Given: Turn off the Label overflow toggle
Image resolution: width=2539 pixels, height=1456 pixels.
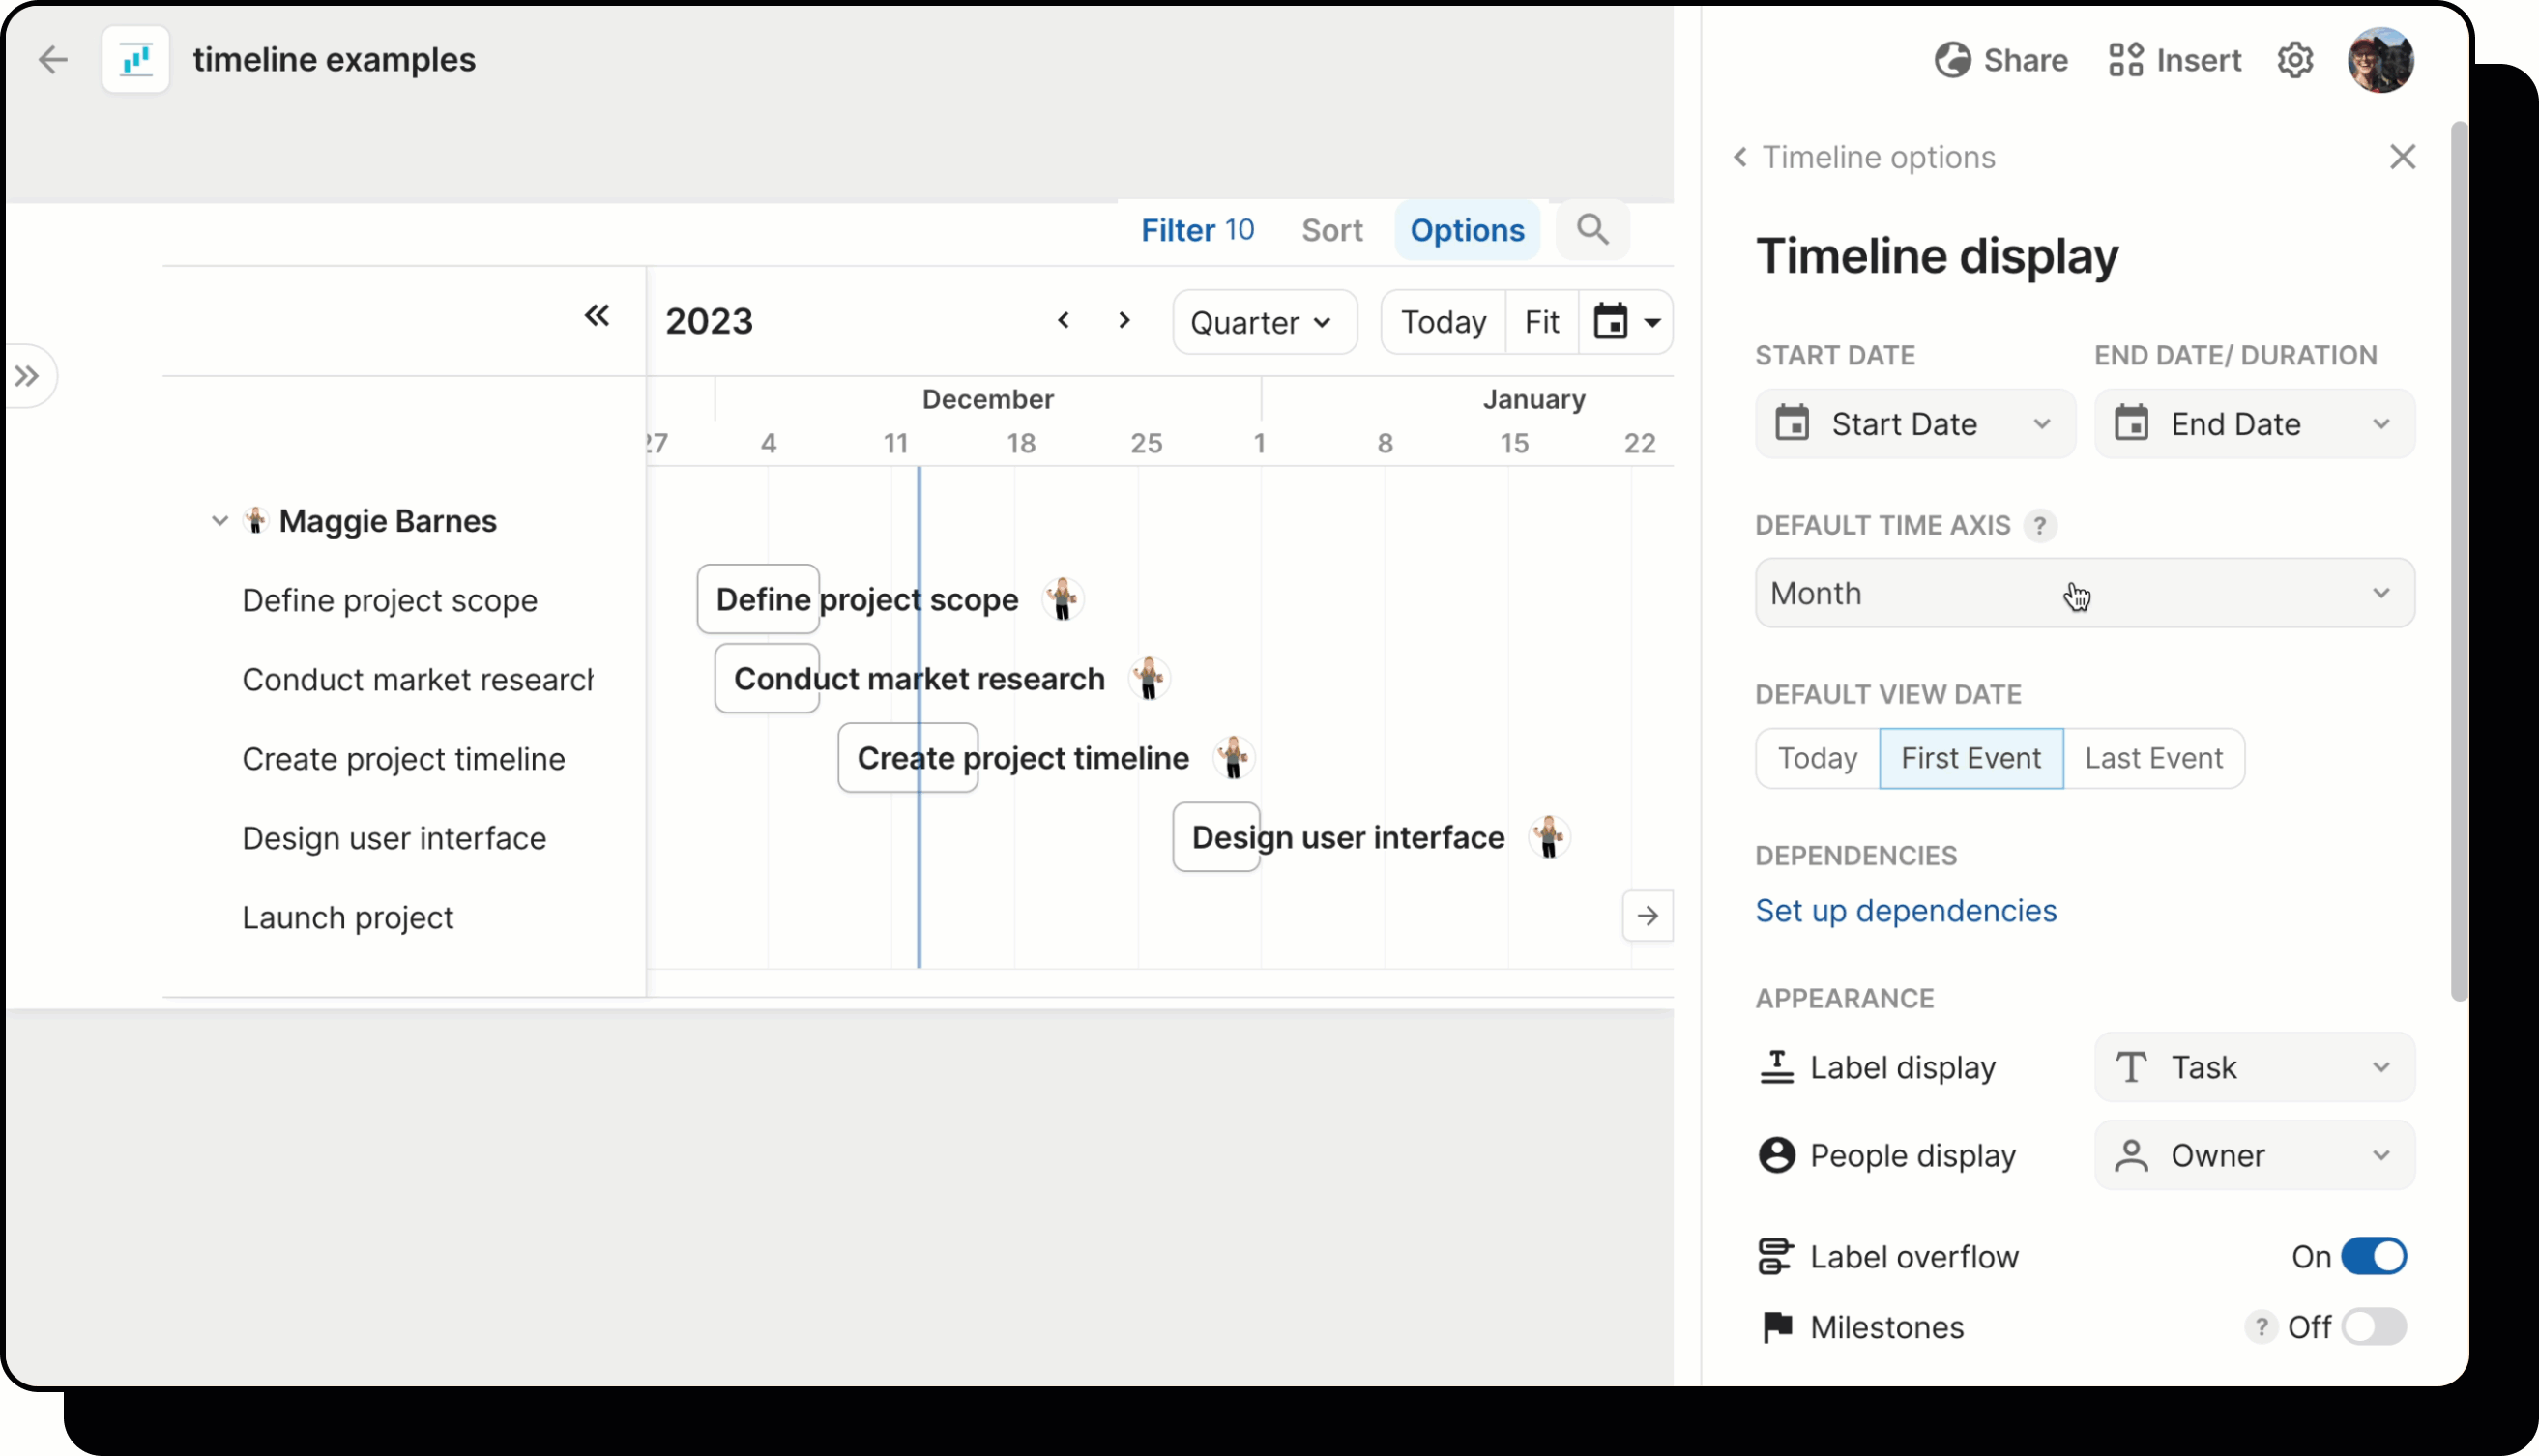Looking at the screenshot, I should (x=2373, y=1256).
